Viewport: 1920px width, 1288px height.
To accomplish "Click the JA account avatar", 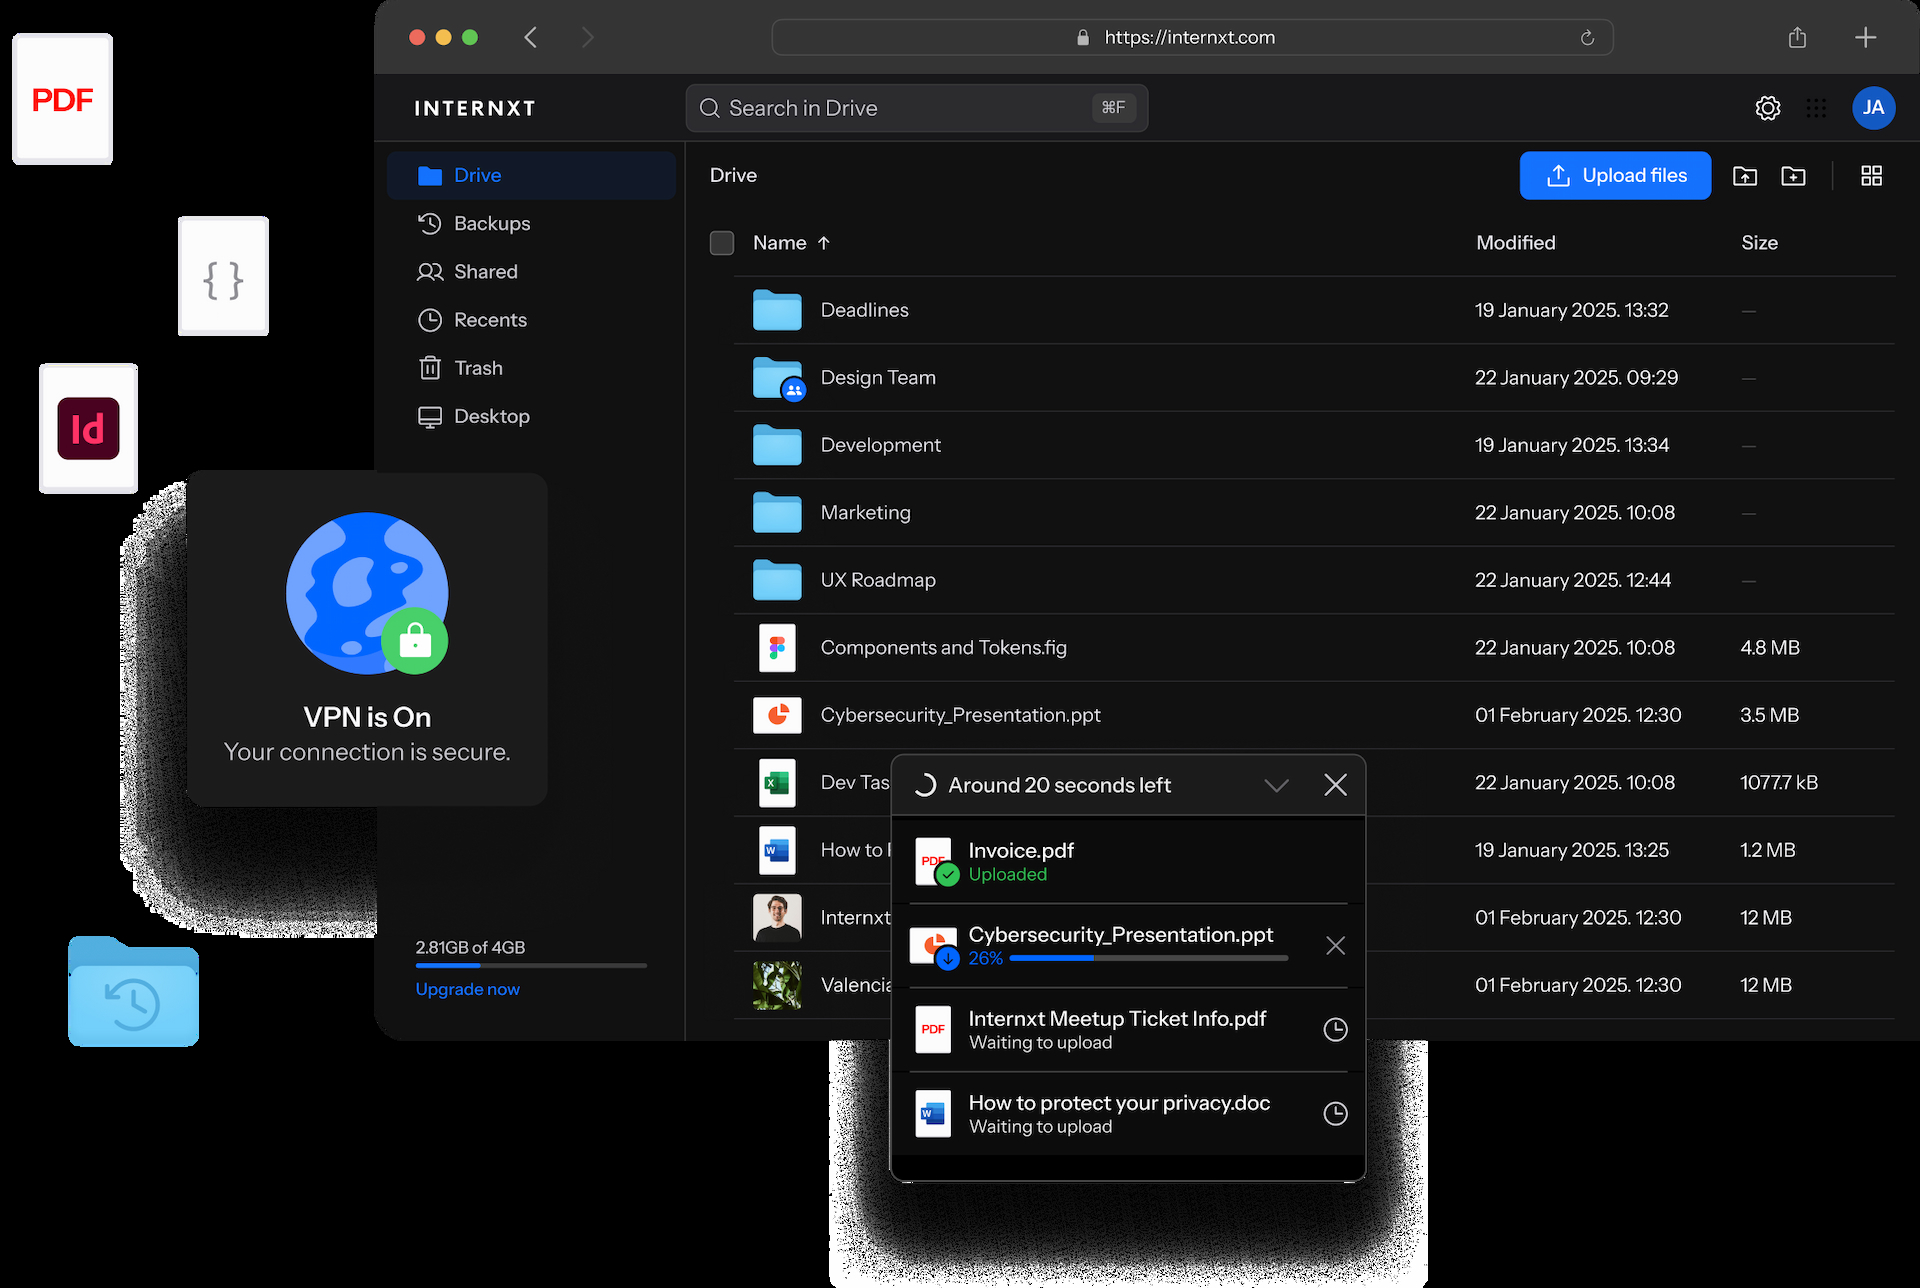I will coord(1875,108).
